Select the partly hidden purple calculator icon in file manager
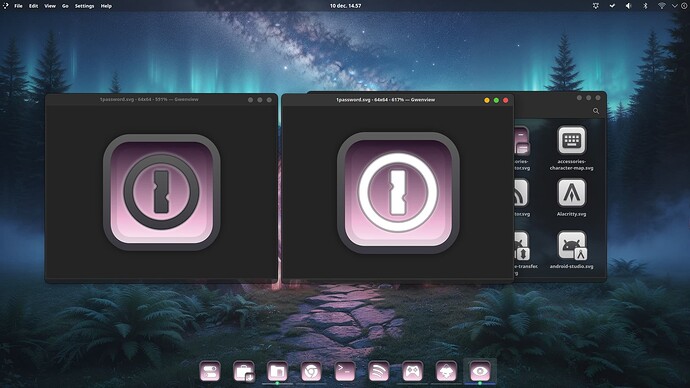 point(521,141)
